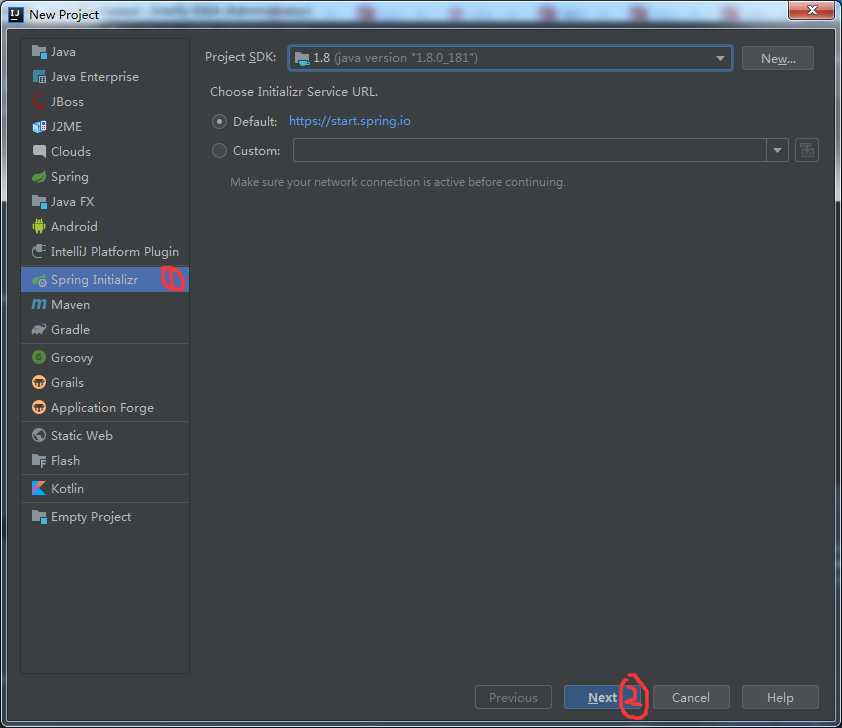Click the Grails icon

[39, 382]
